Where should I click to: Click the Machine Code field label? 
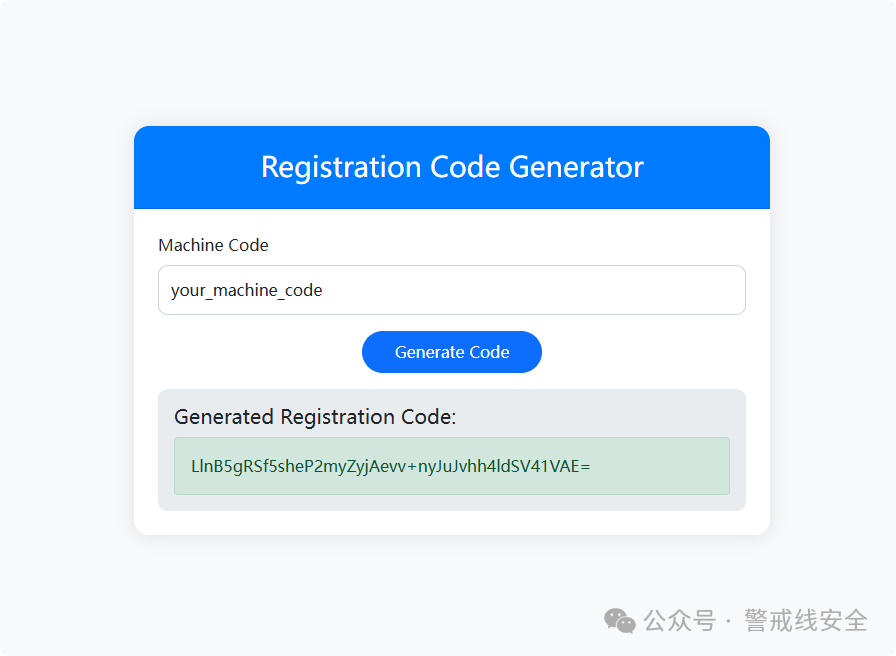click(213, 245)
